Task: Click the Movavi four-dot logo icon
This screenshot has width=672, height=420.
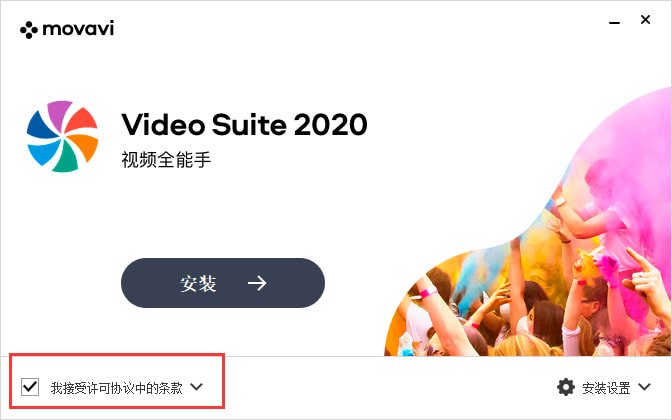Action: [29, 30]
